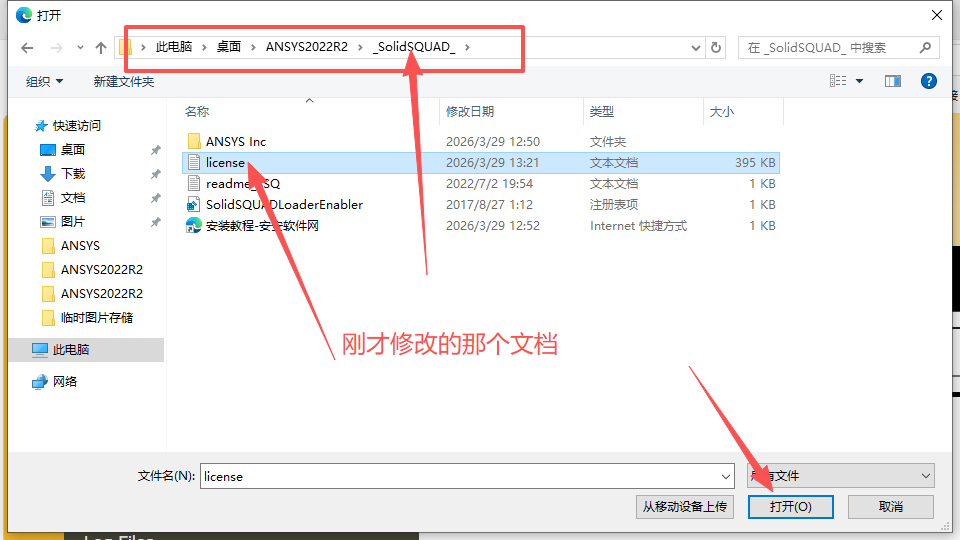
Task: Open address bar history dropdown
Action: point(696,48)
